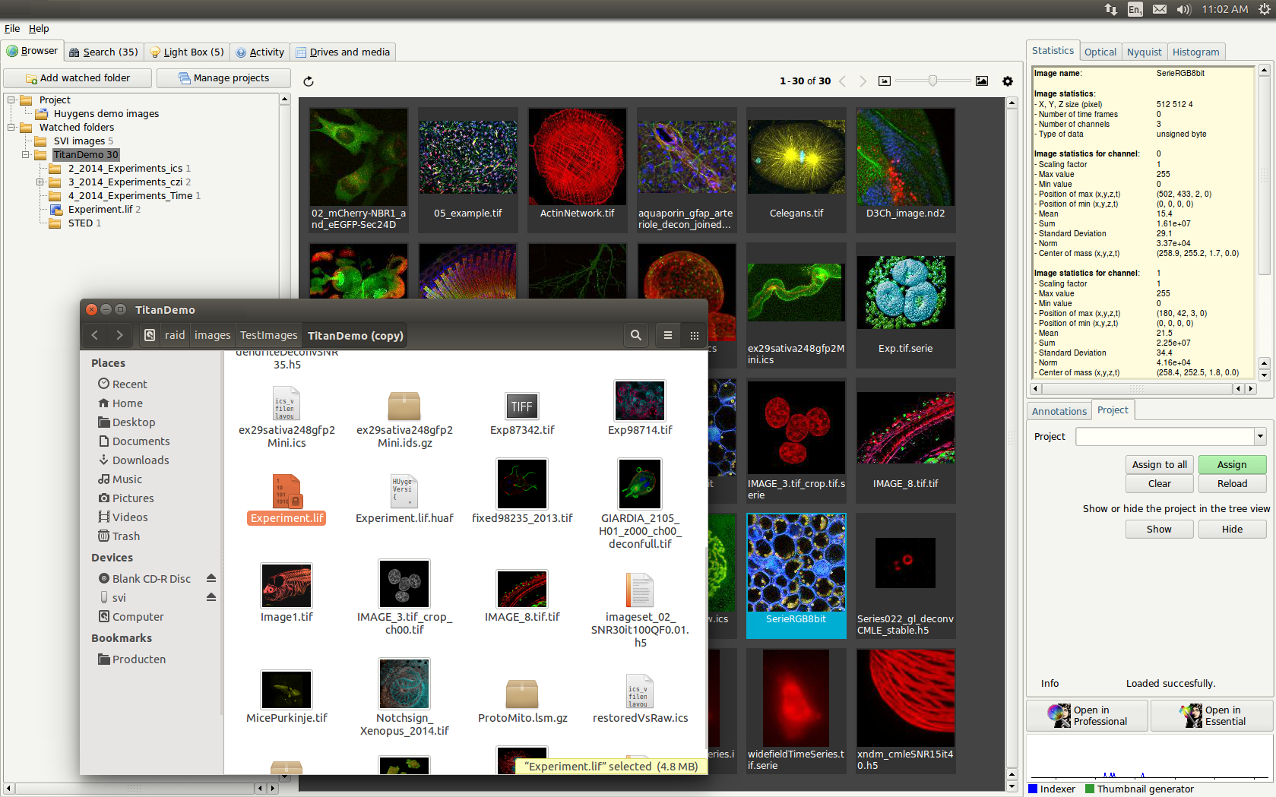Collapse the Watched folders tree node
1276x797 pixels.
[11, 128]
